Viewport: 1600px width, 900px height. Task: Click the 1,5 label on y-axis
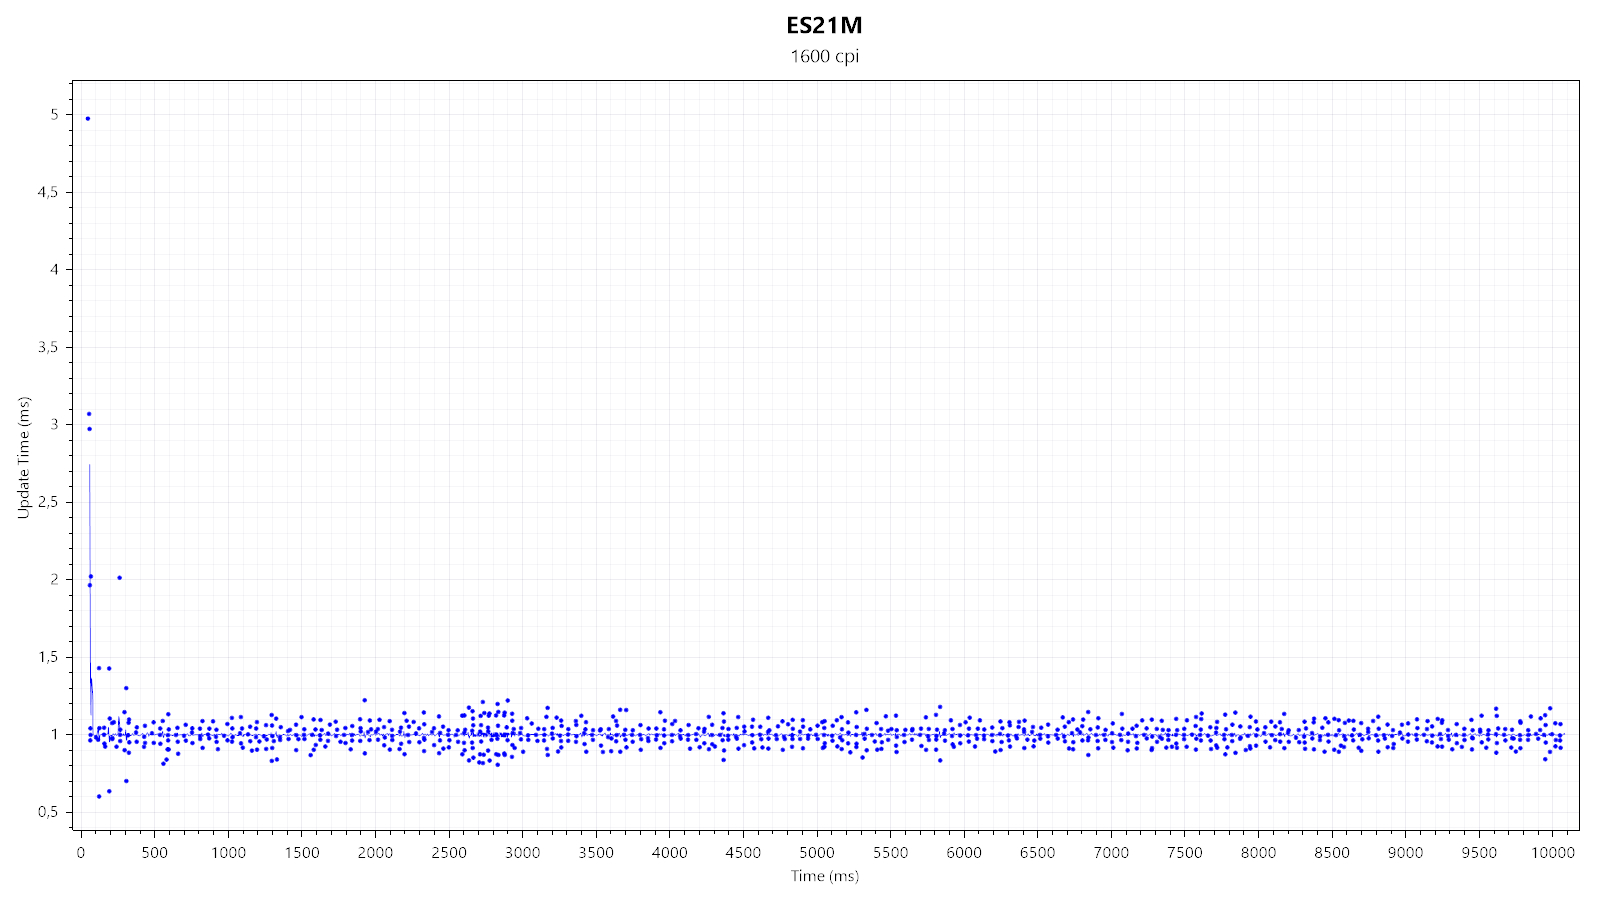click(x=49, y=657)
